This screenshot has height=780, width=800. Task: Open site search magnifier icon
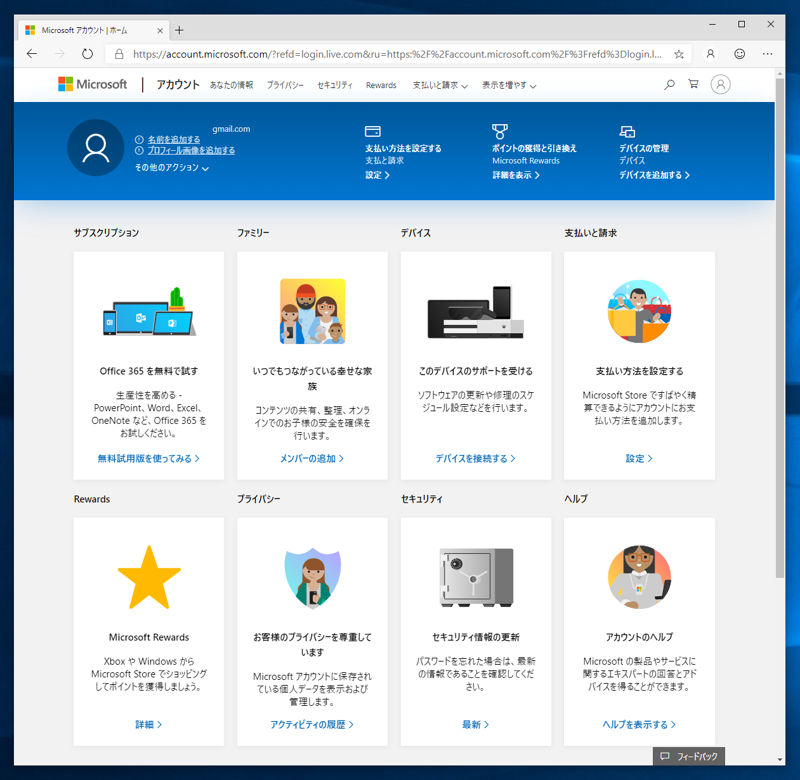coord(669,84)
